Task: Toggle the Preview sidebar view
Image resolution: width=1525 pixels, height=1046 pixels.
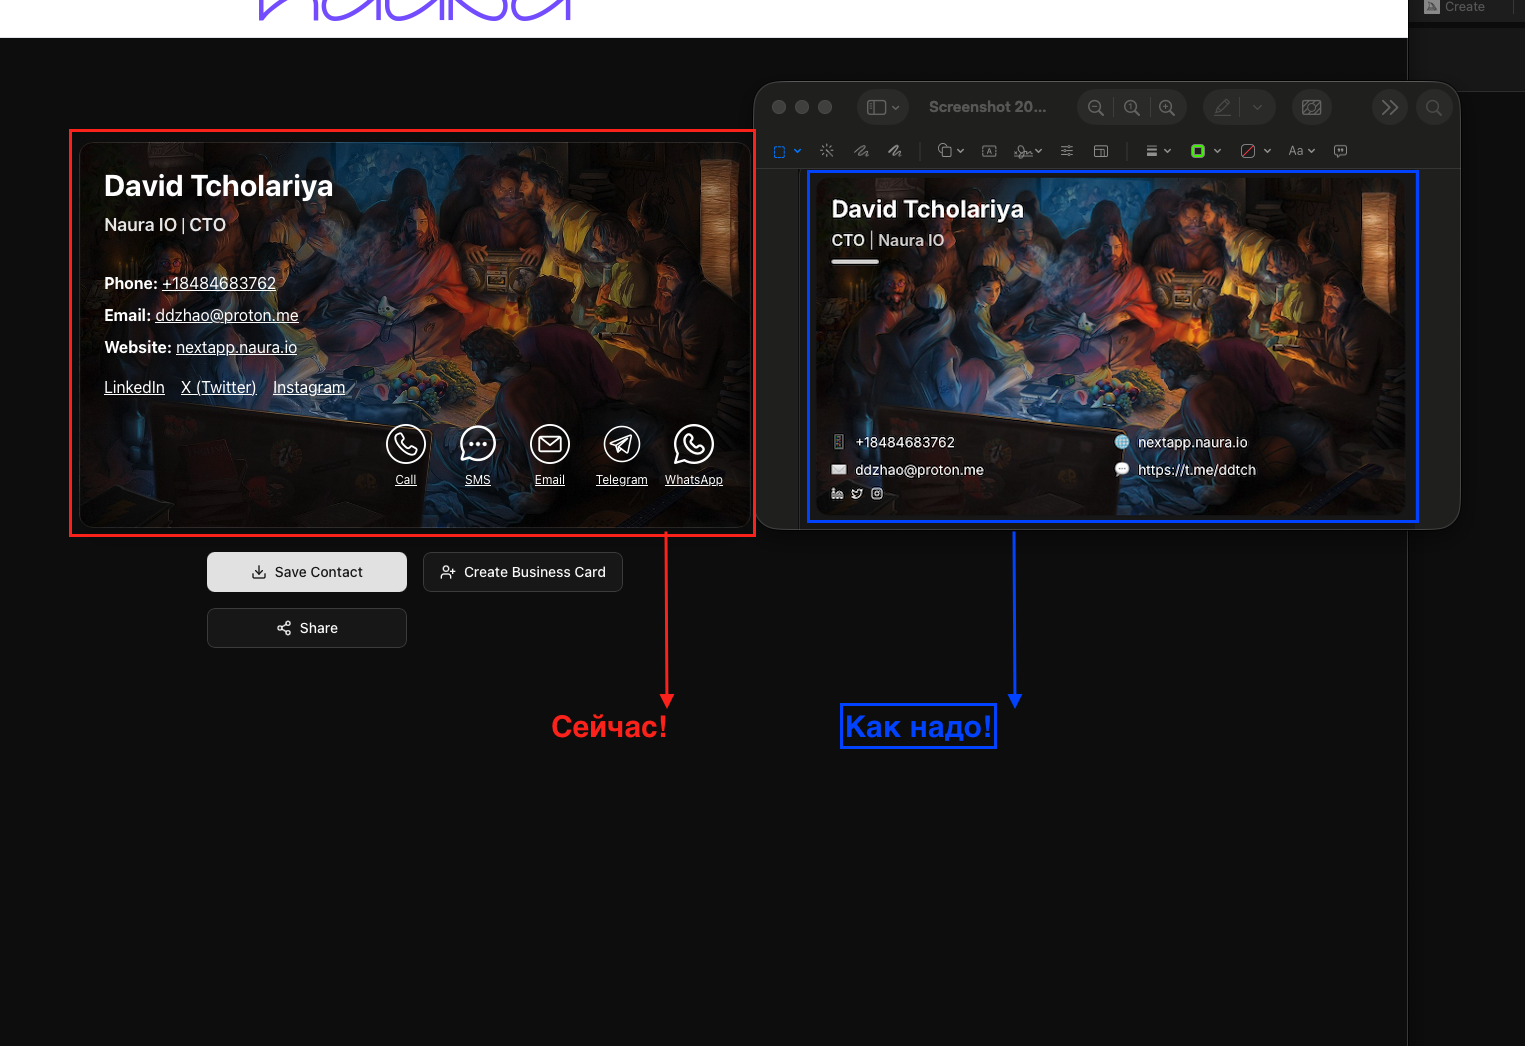Action: tap(876, 107)
